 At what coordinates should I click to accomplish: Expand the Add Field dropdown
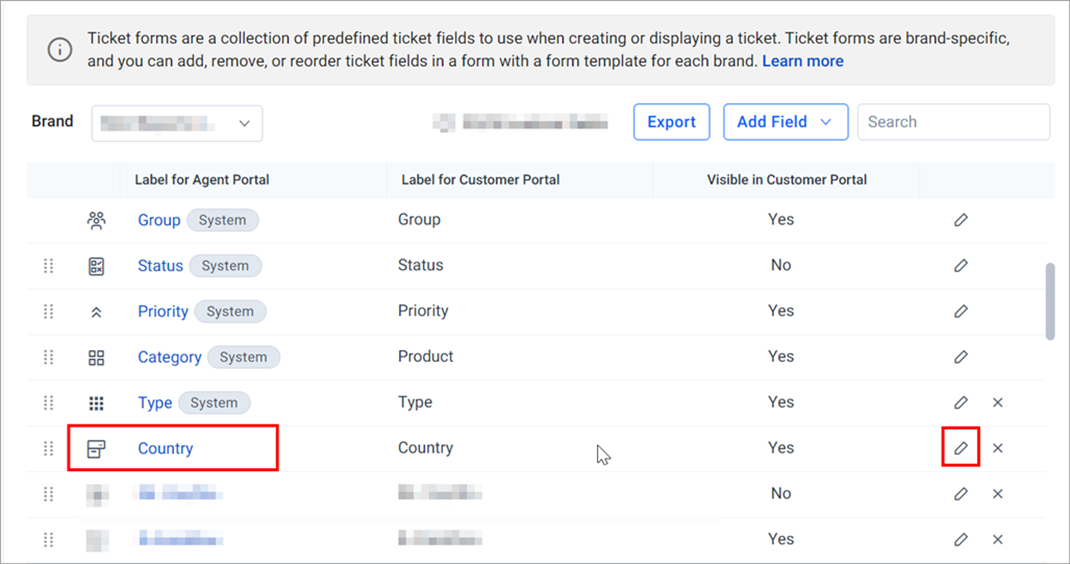(785, 122)
